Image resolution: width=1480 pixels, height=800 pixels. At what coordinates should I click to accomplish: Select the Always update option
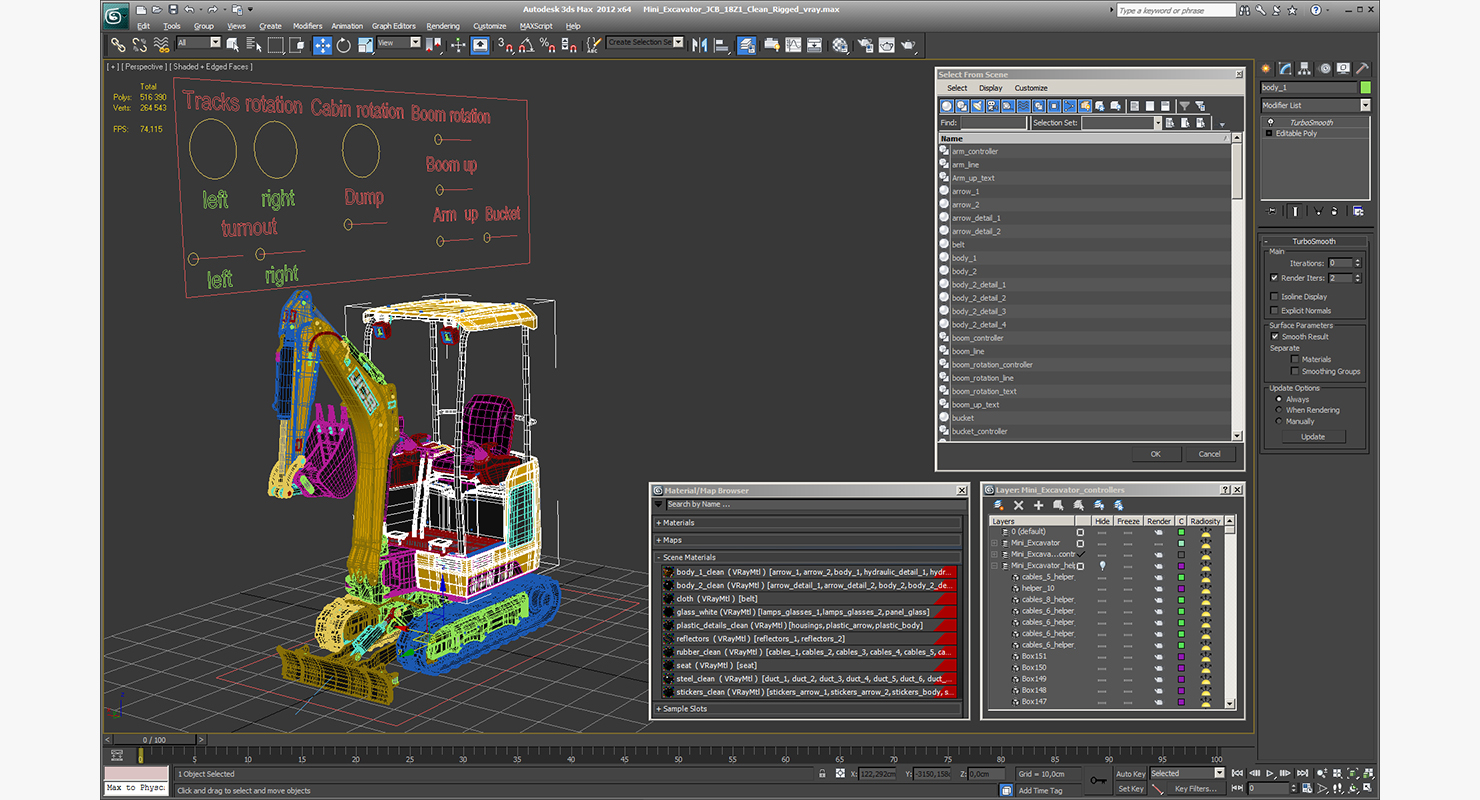1279,399
